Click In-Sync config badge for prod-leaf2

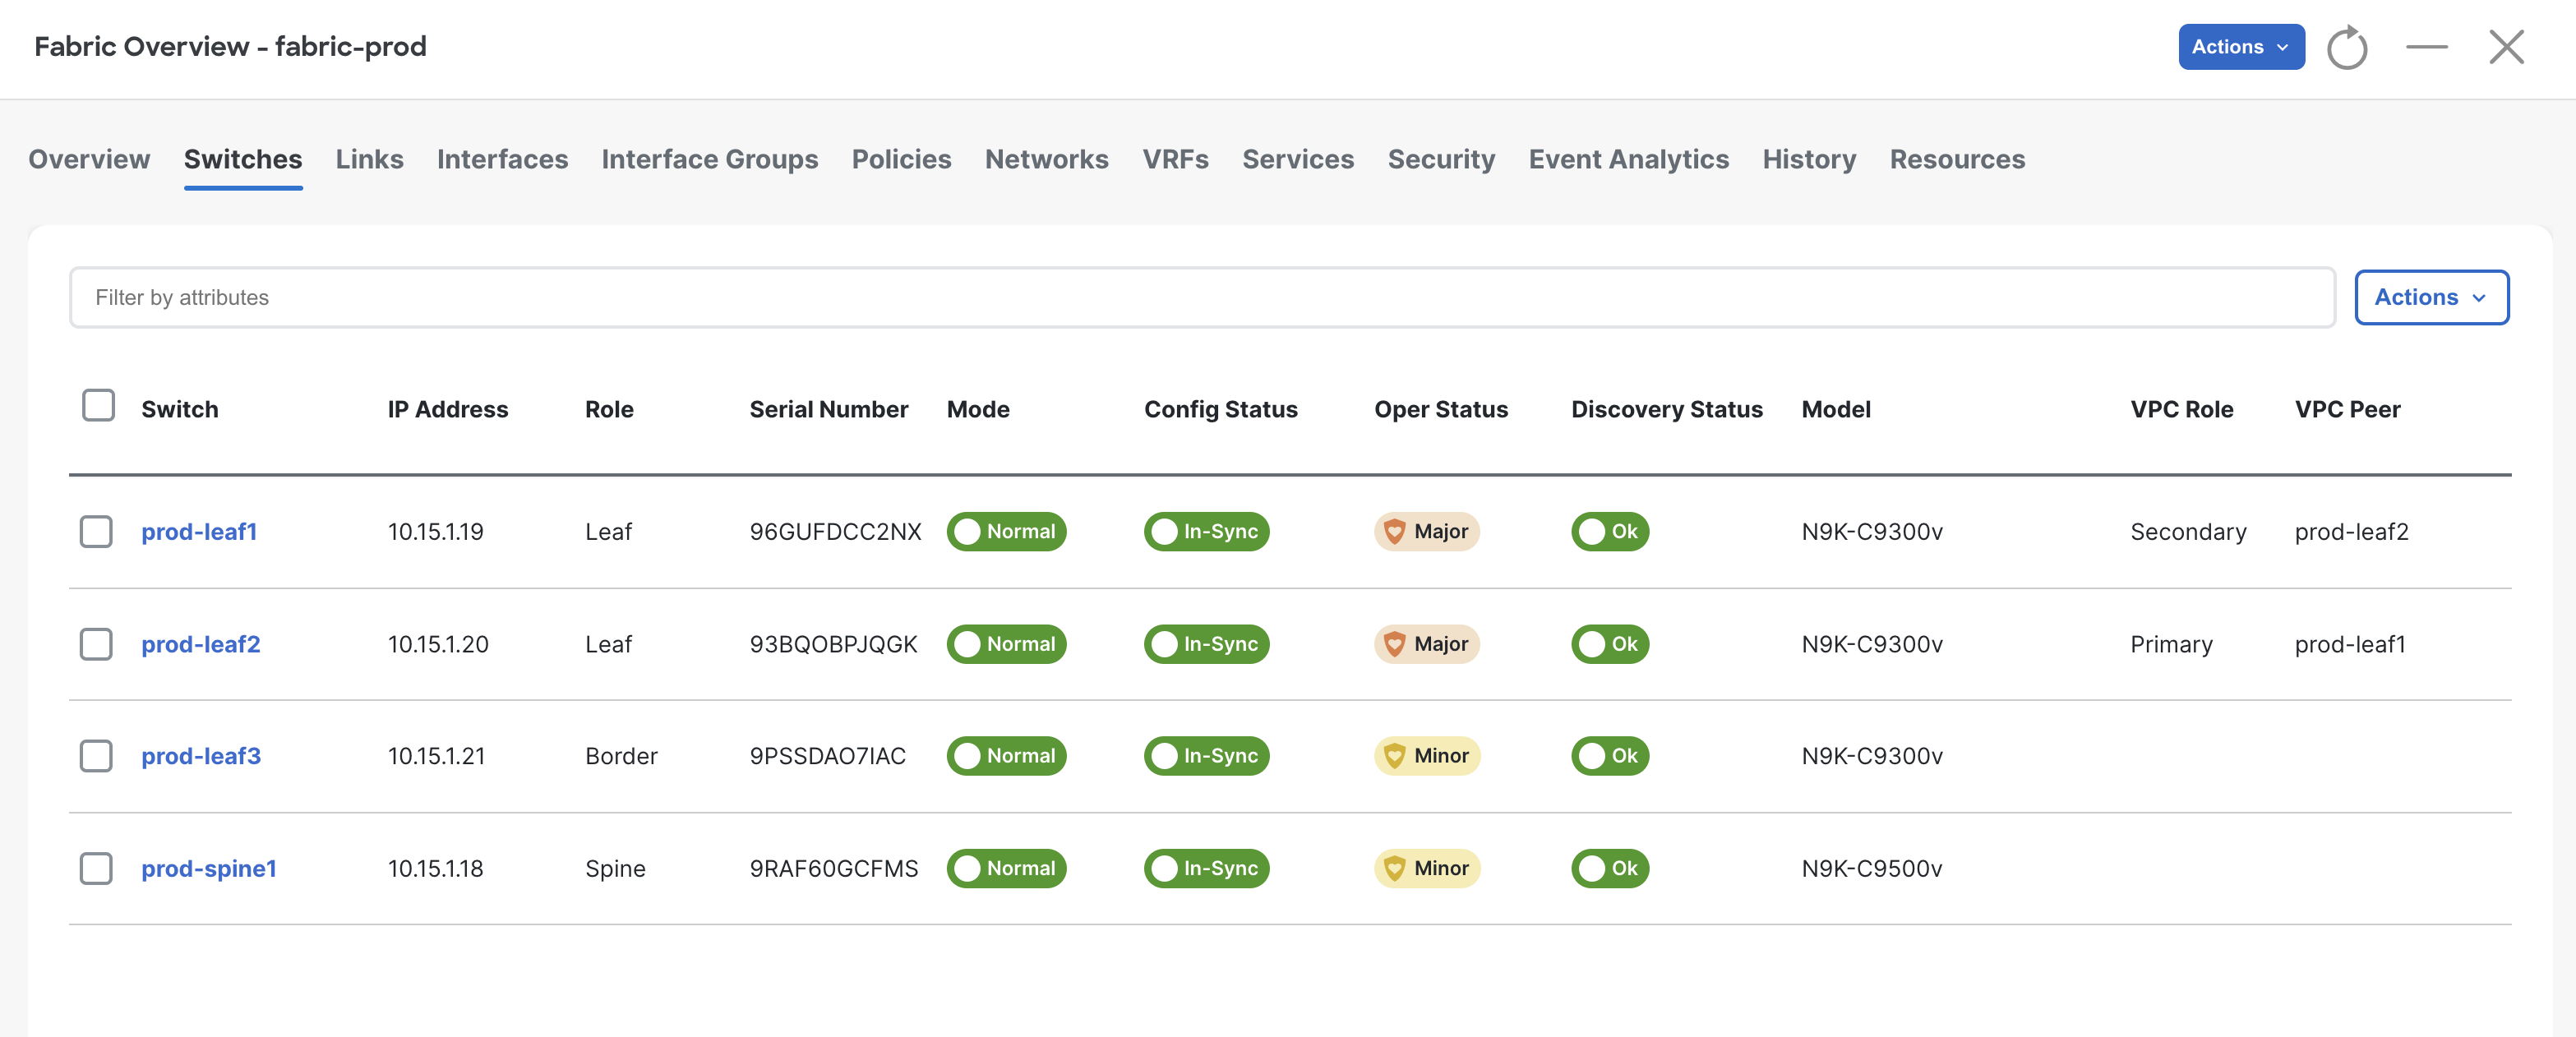1206,644
